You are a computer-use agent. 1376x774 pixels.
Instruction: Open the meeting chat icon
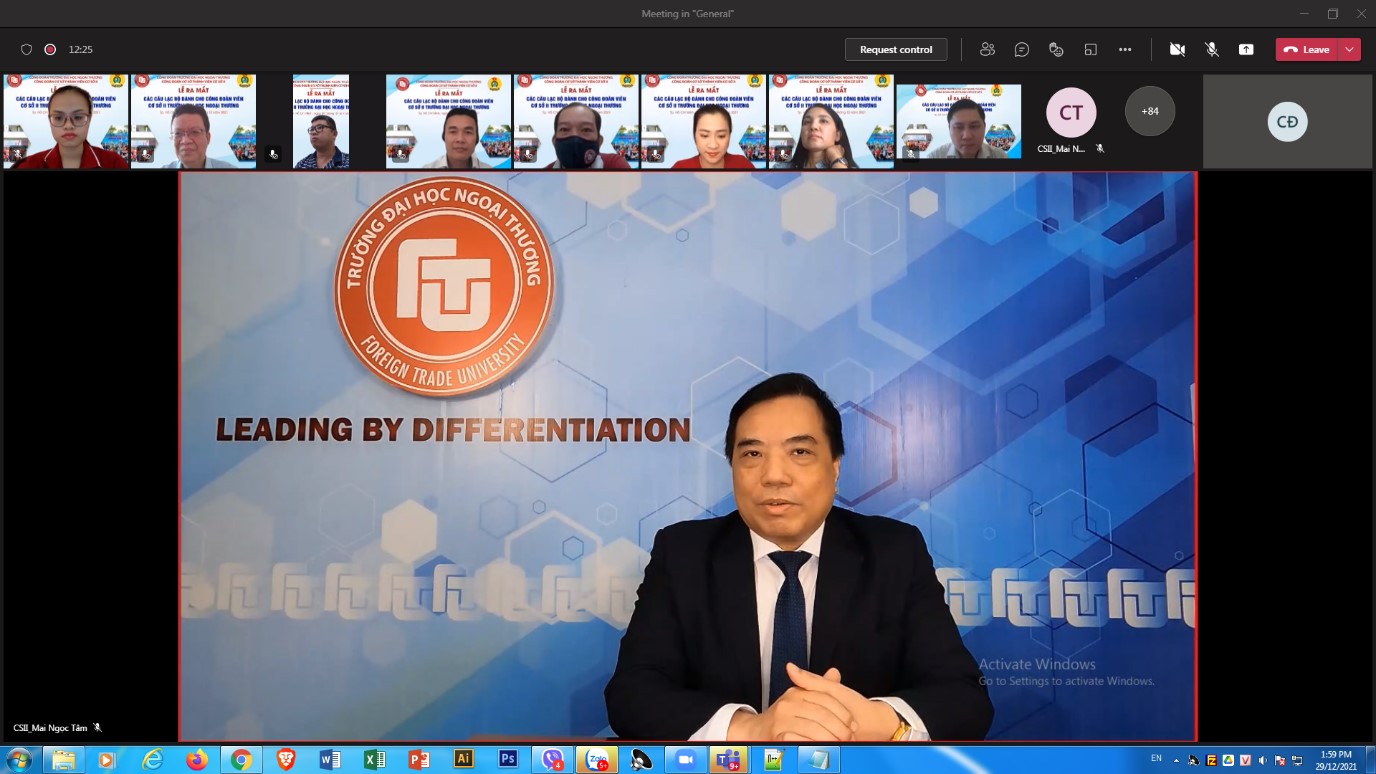coord(1022,49)
